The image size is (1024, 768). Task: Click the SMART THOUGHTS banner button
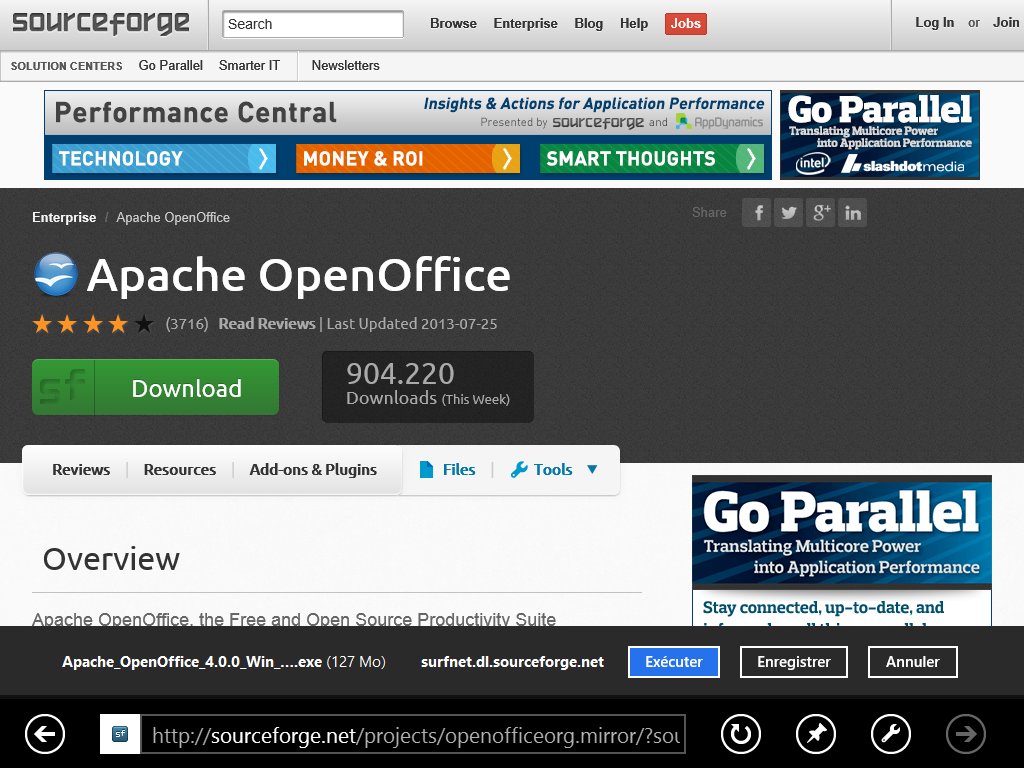point(652,159)
